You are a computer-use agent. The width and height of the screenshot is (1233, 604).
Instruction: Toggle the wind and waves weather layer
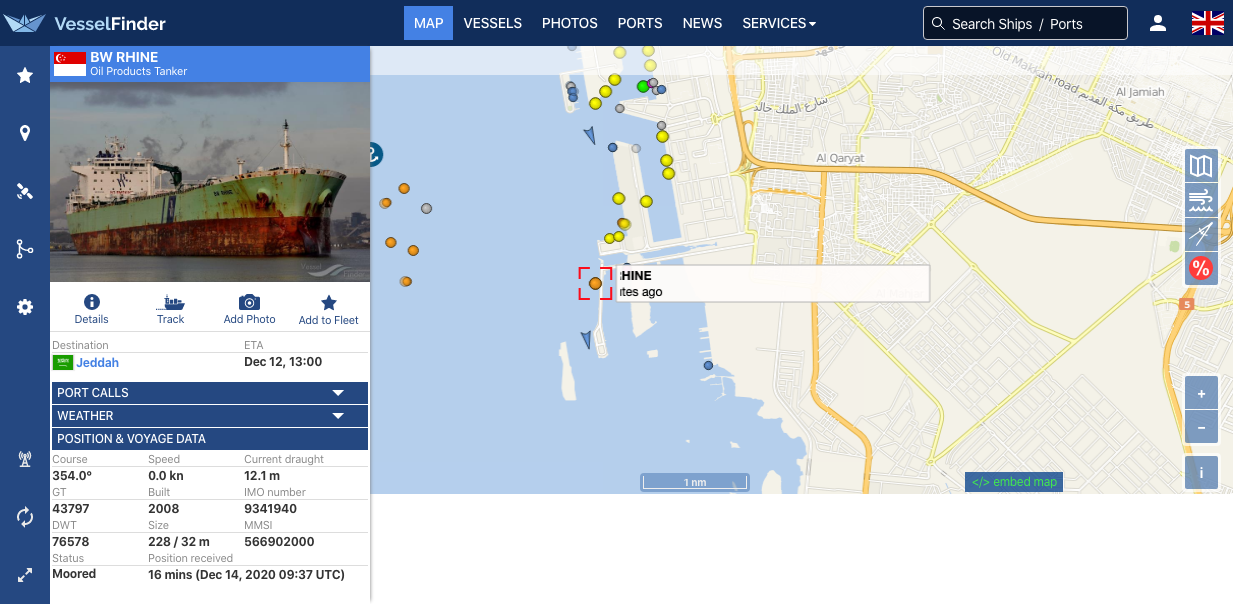pos(1201,200)
